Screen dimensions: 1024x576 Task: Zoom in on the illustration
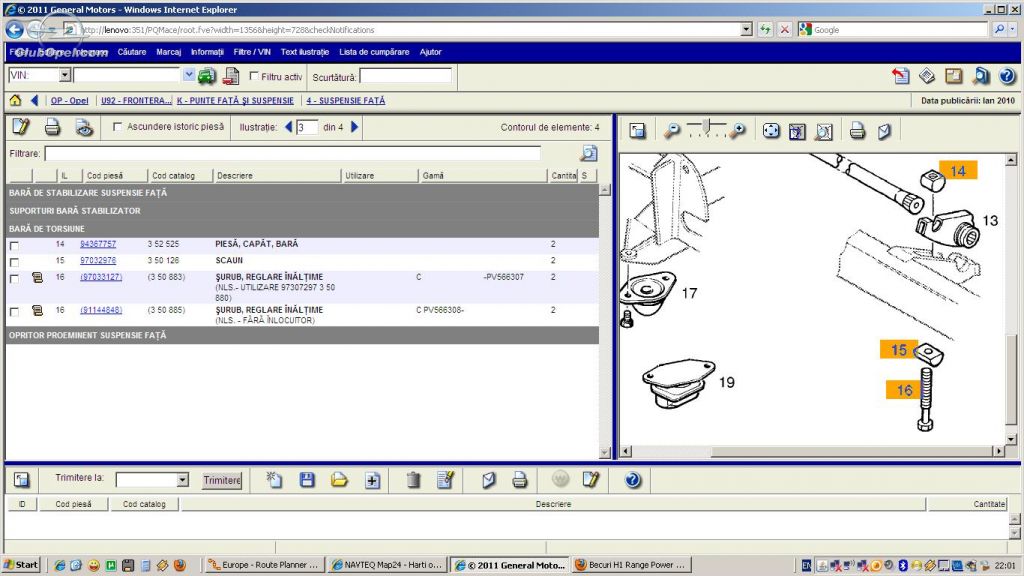point(737,131)
